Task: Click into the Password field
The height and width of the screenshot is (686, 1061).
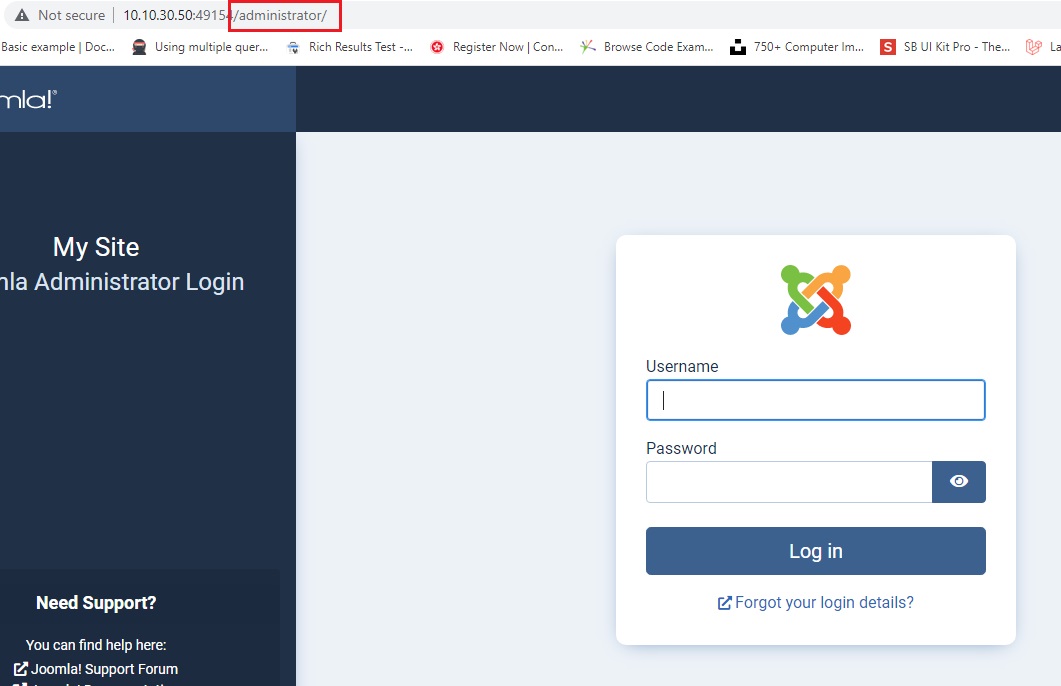Action: pos(789,482)
